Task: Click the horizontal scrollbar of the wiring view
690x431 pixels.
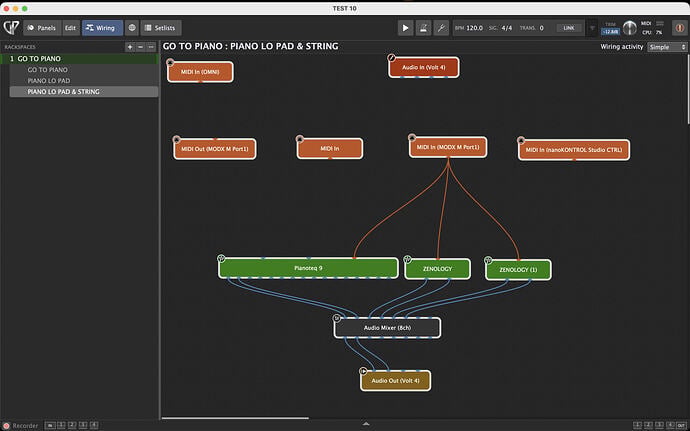Action: tap(235, 418)
